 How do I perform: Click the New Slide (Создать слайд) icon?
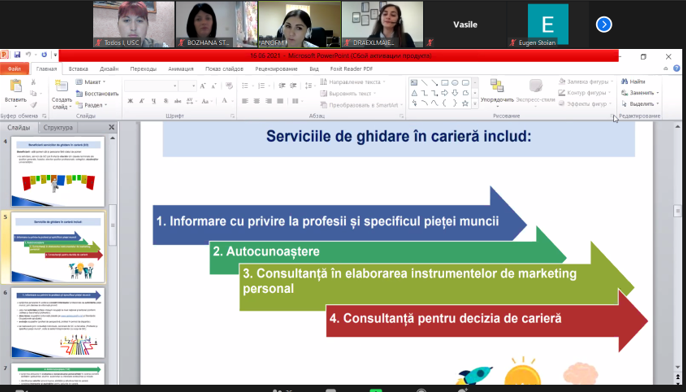point(62,87)
